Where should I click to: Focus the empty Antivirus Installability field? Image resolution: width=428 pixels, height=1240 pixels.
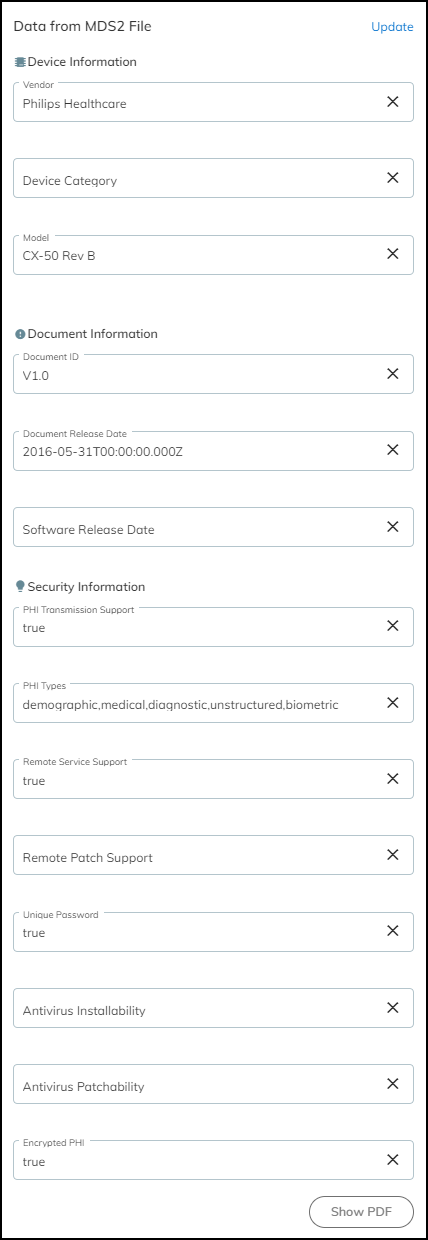coord(213,1008)
